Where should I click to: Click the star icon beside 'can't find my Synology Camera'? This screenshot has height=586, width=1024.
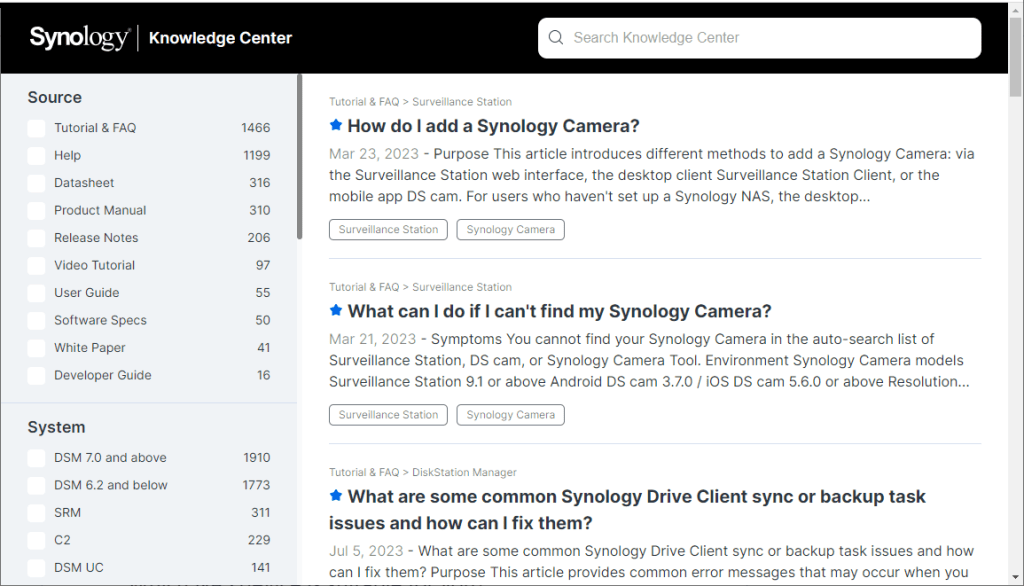[336, 310]
